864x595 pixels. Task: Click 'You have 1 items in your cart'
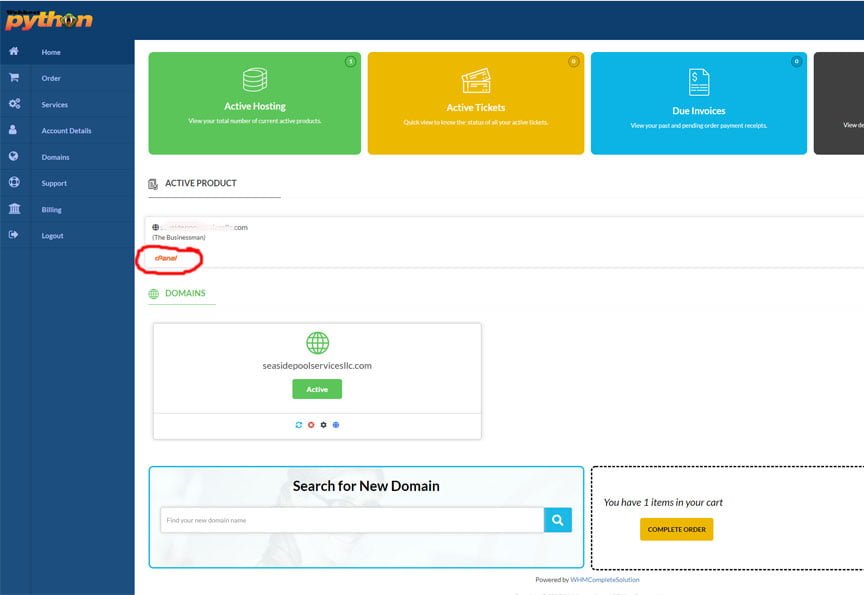pyautogui.click(x=663, y=502)
